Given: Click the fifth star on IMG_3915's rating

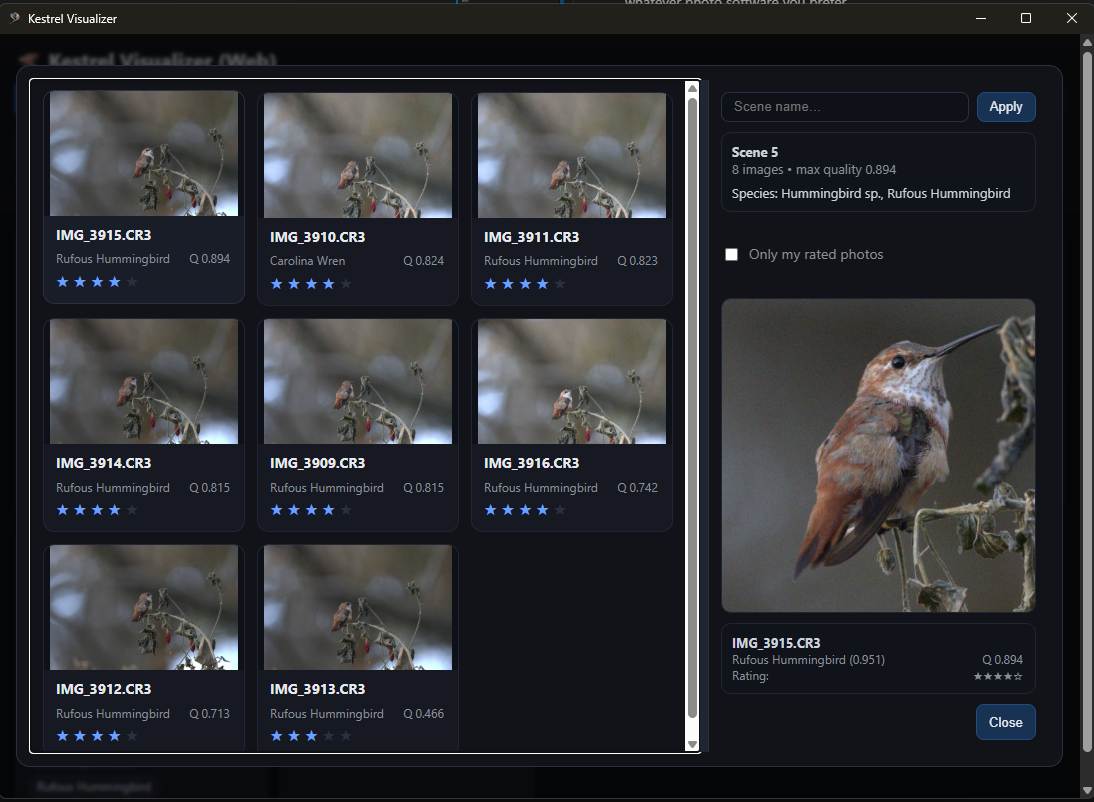Looking at the screenshot, I should point(132,282).
